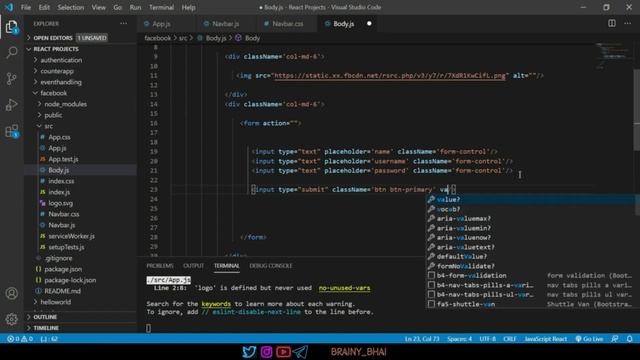Open the Source Control view icon
640x360 pixels.
point(12,78)
